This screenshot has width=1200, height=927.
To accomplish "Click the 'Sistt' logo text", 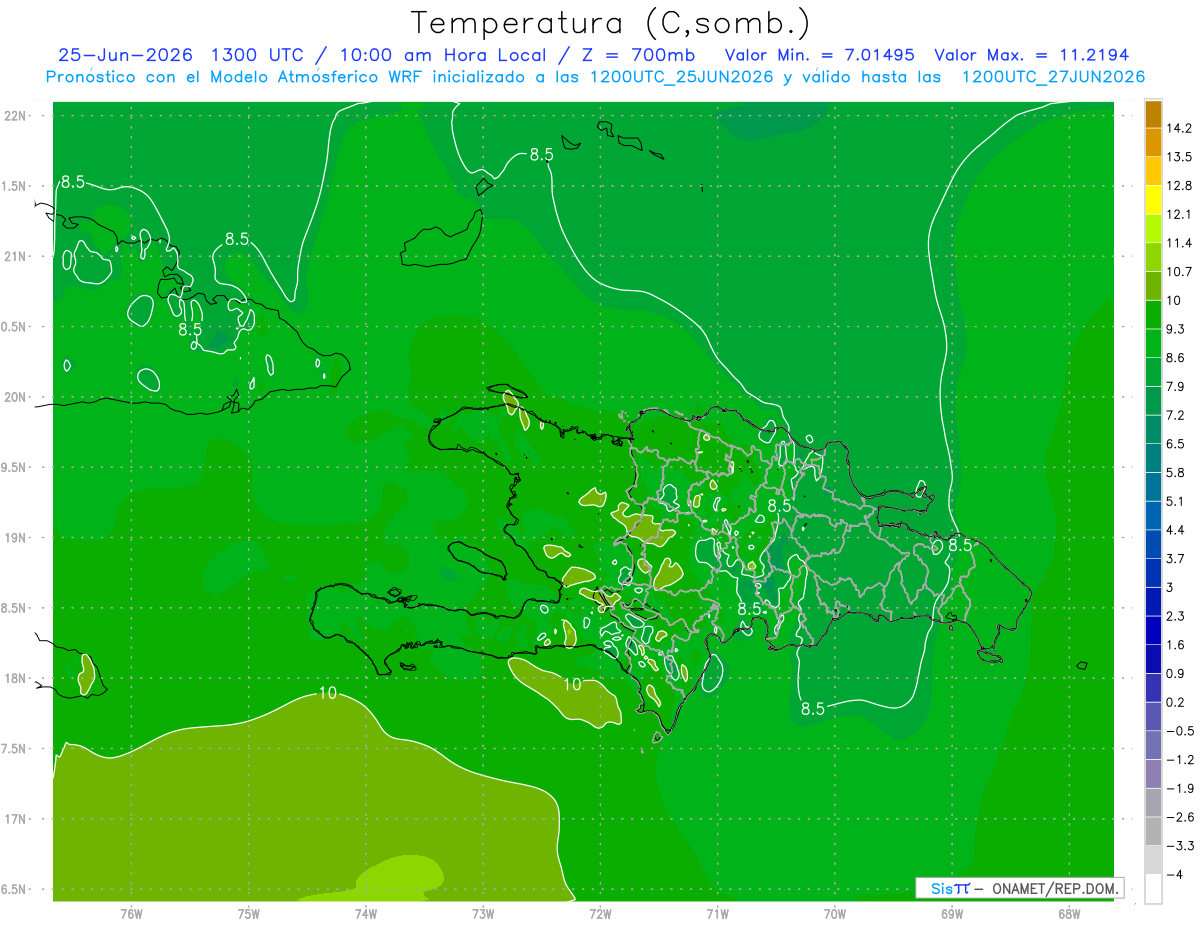I will pos(950,888).
